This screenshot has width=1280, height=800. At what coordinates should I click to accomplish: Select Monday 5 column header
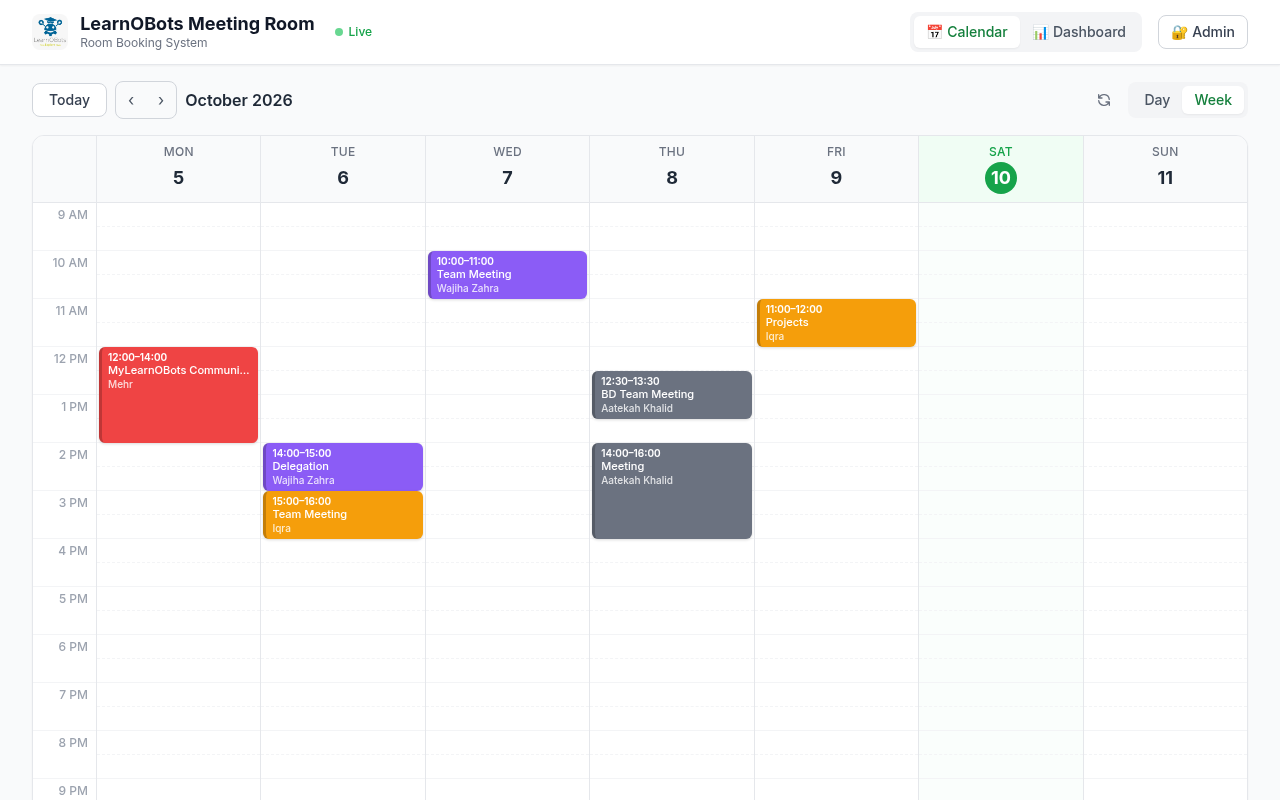pyautogui.click(x=179, y=169)
